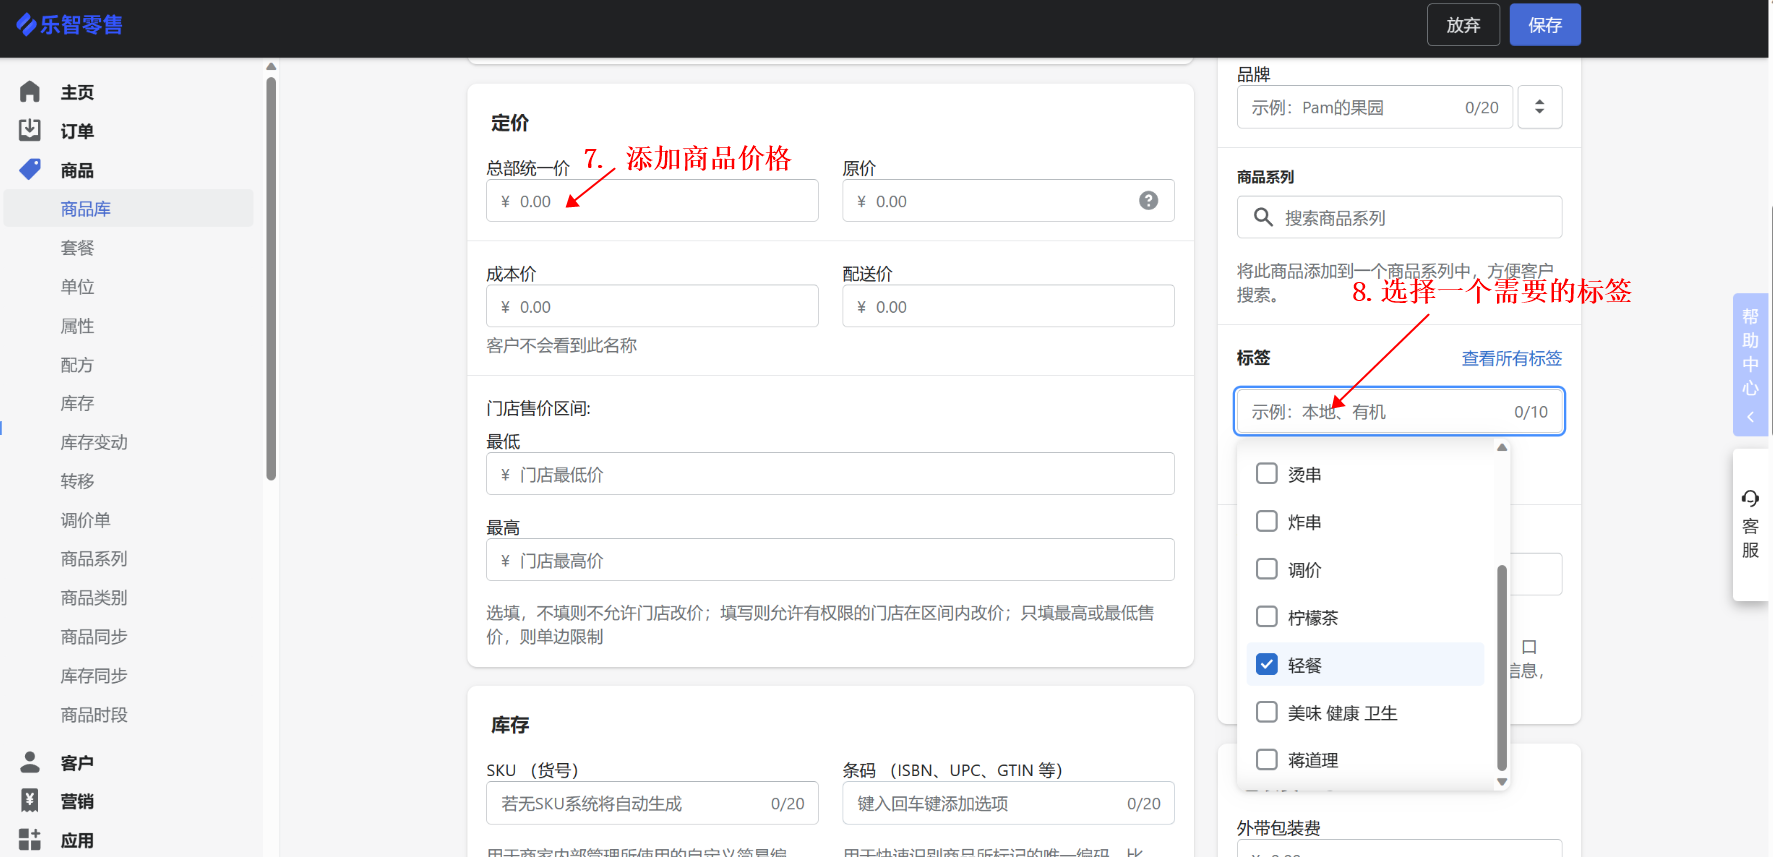Click the 条码 barcode input field
The height and width of the screenshot is (857, 1773).
[x=1008, y=803]
